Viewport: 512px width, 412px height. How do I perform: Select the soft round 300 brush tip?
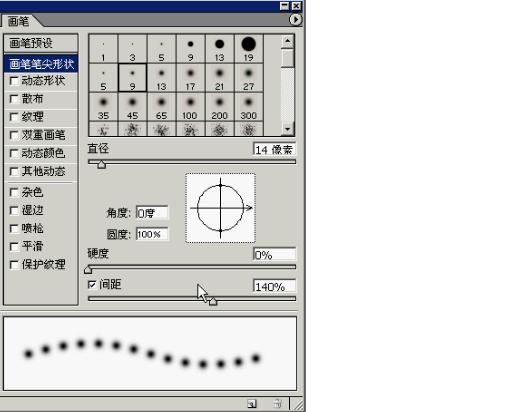pyautogui.click(x=249, y=107)
